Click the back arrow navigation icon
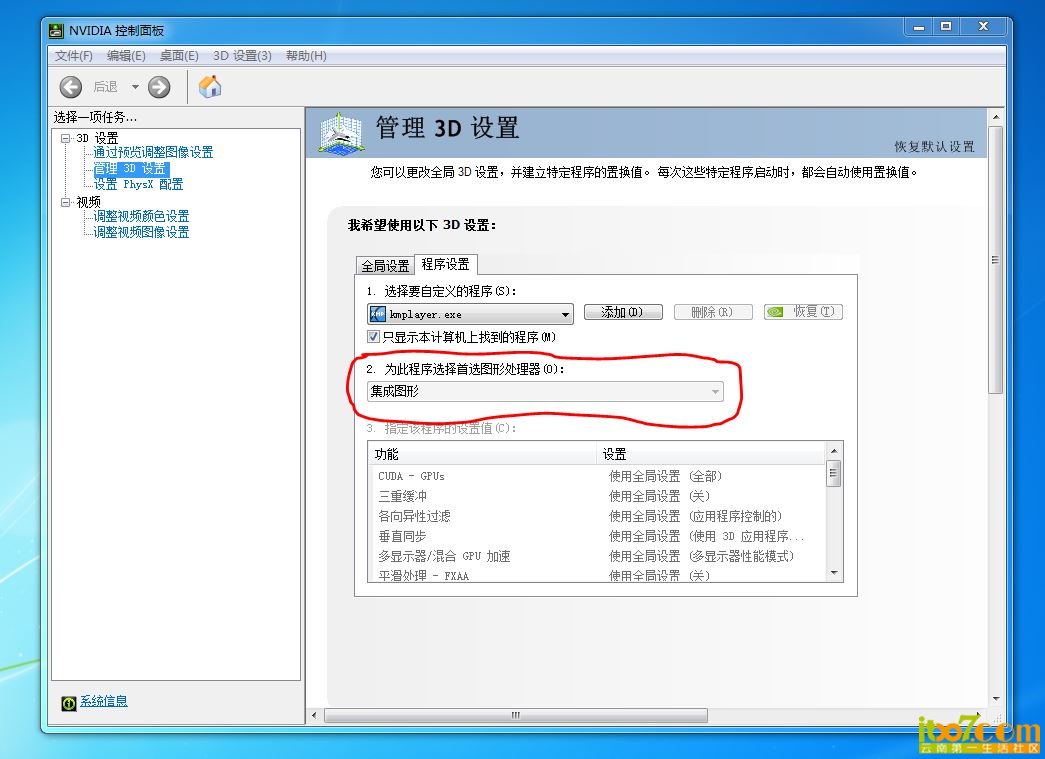 tap(71, 87)
